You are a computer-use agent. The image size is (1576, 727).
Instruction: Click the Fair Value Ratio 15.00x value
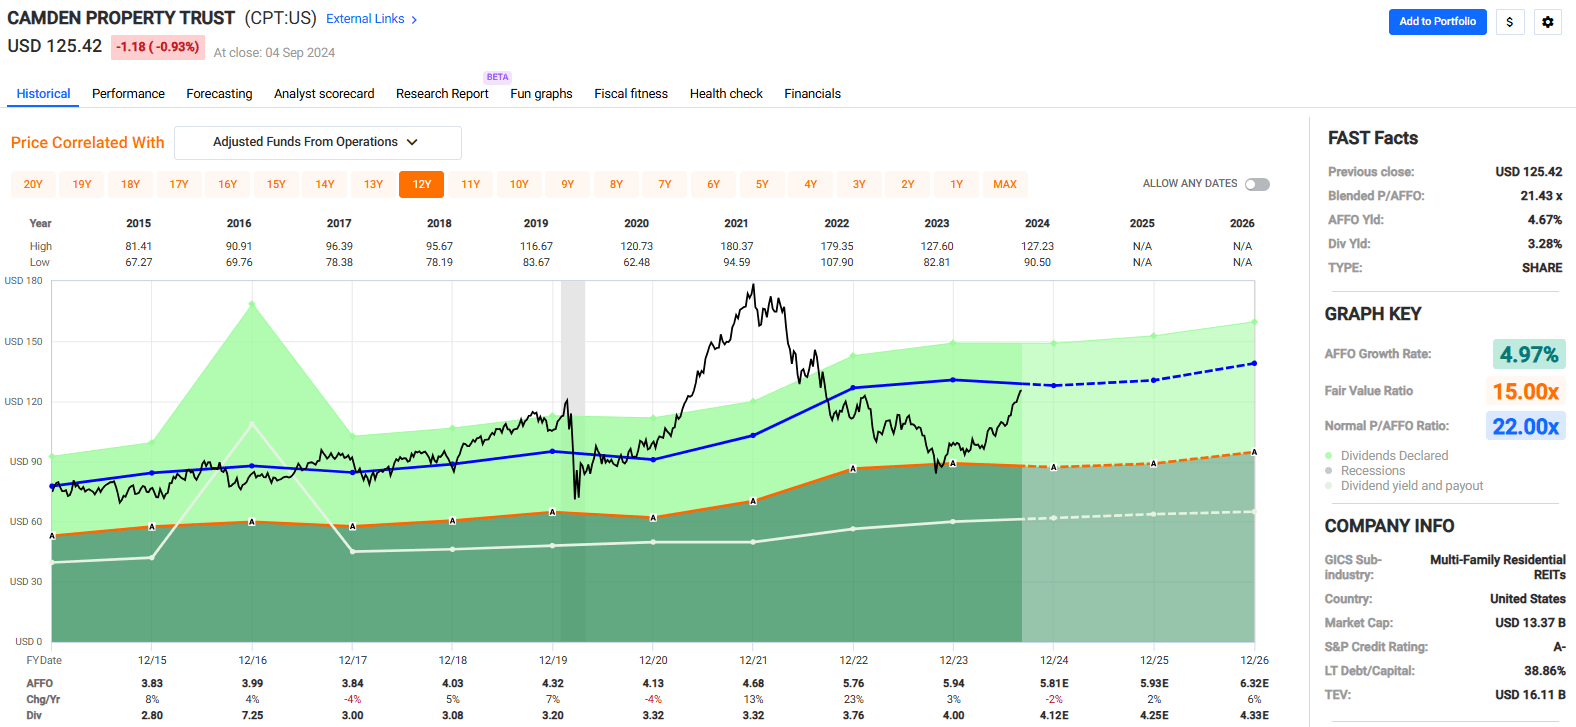[1526, 392]
